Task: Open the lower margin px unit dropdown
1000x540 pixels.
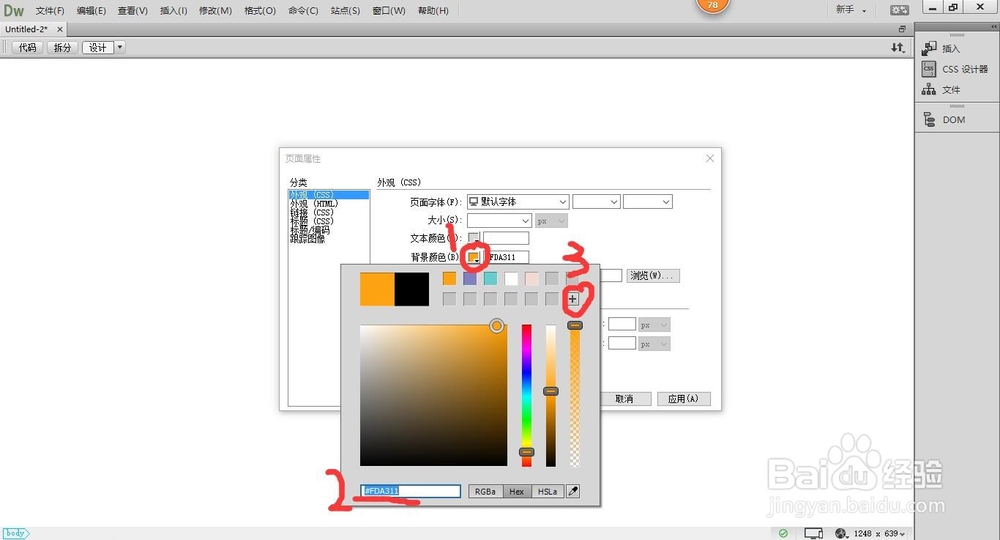Action: click(x=654, y=344)
